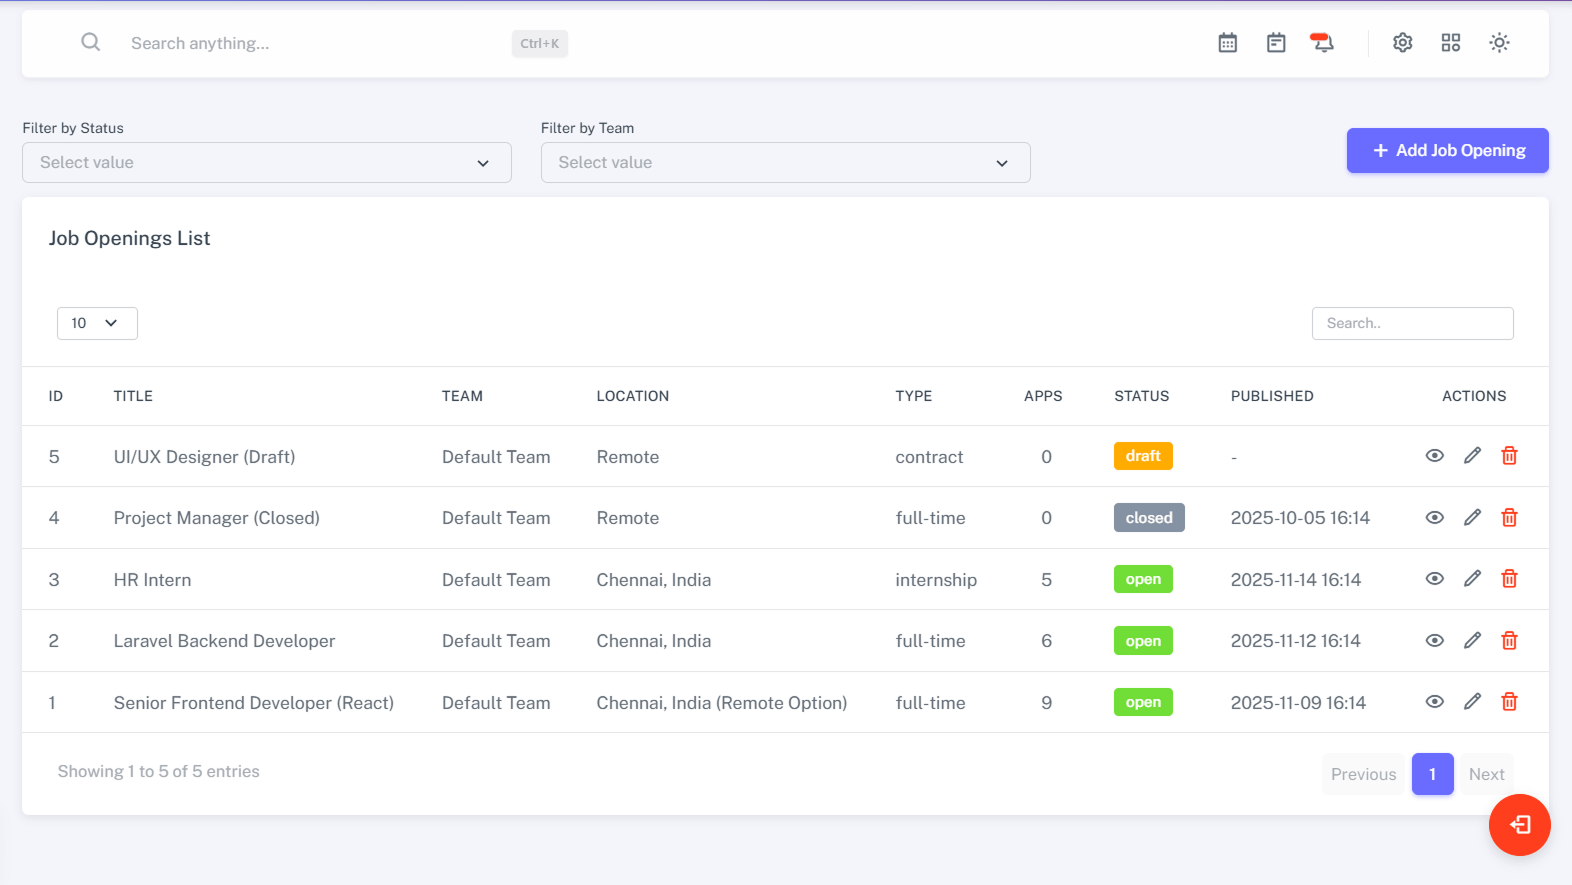The image size is (1572, 885).
Task: Delete the Senior Frontend Developer job
Action: pos(1510,702)
